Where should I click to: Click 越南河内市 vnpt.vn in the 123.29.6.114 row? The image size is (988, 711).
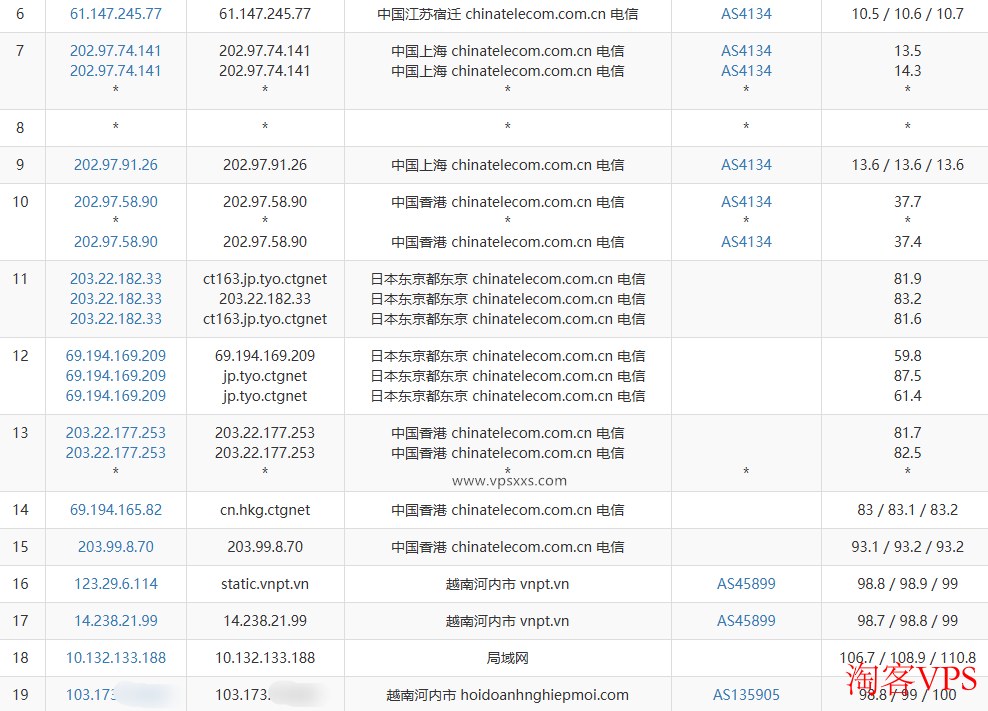(x=507, y=584)
